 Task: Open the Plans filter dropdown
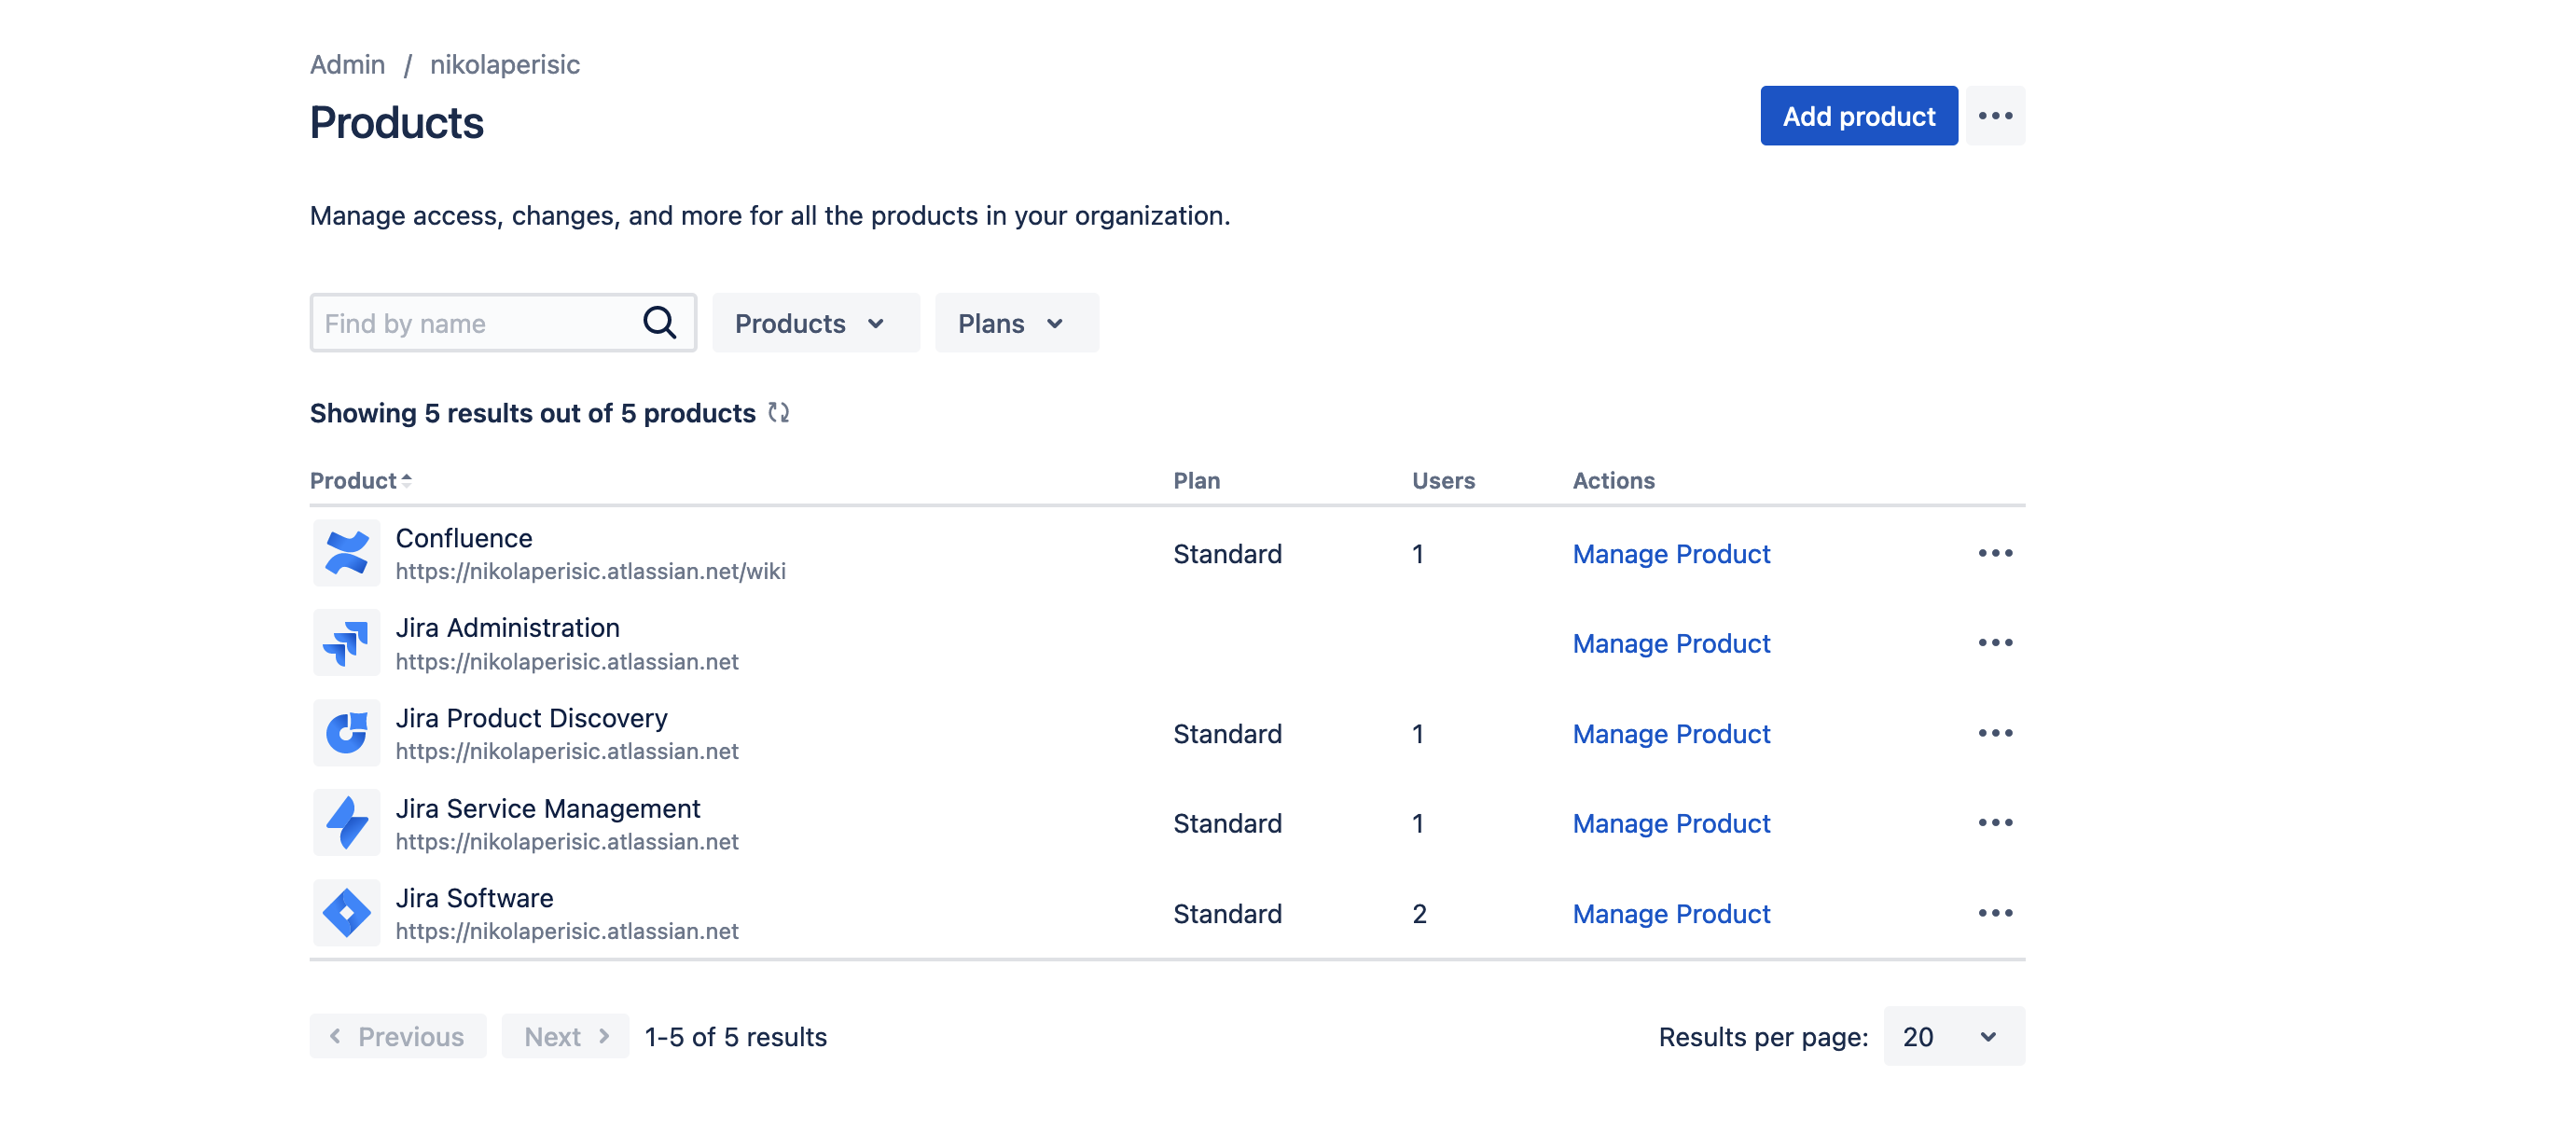[x=1016, y=322]
